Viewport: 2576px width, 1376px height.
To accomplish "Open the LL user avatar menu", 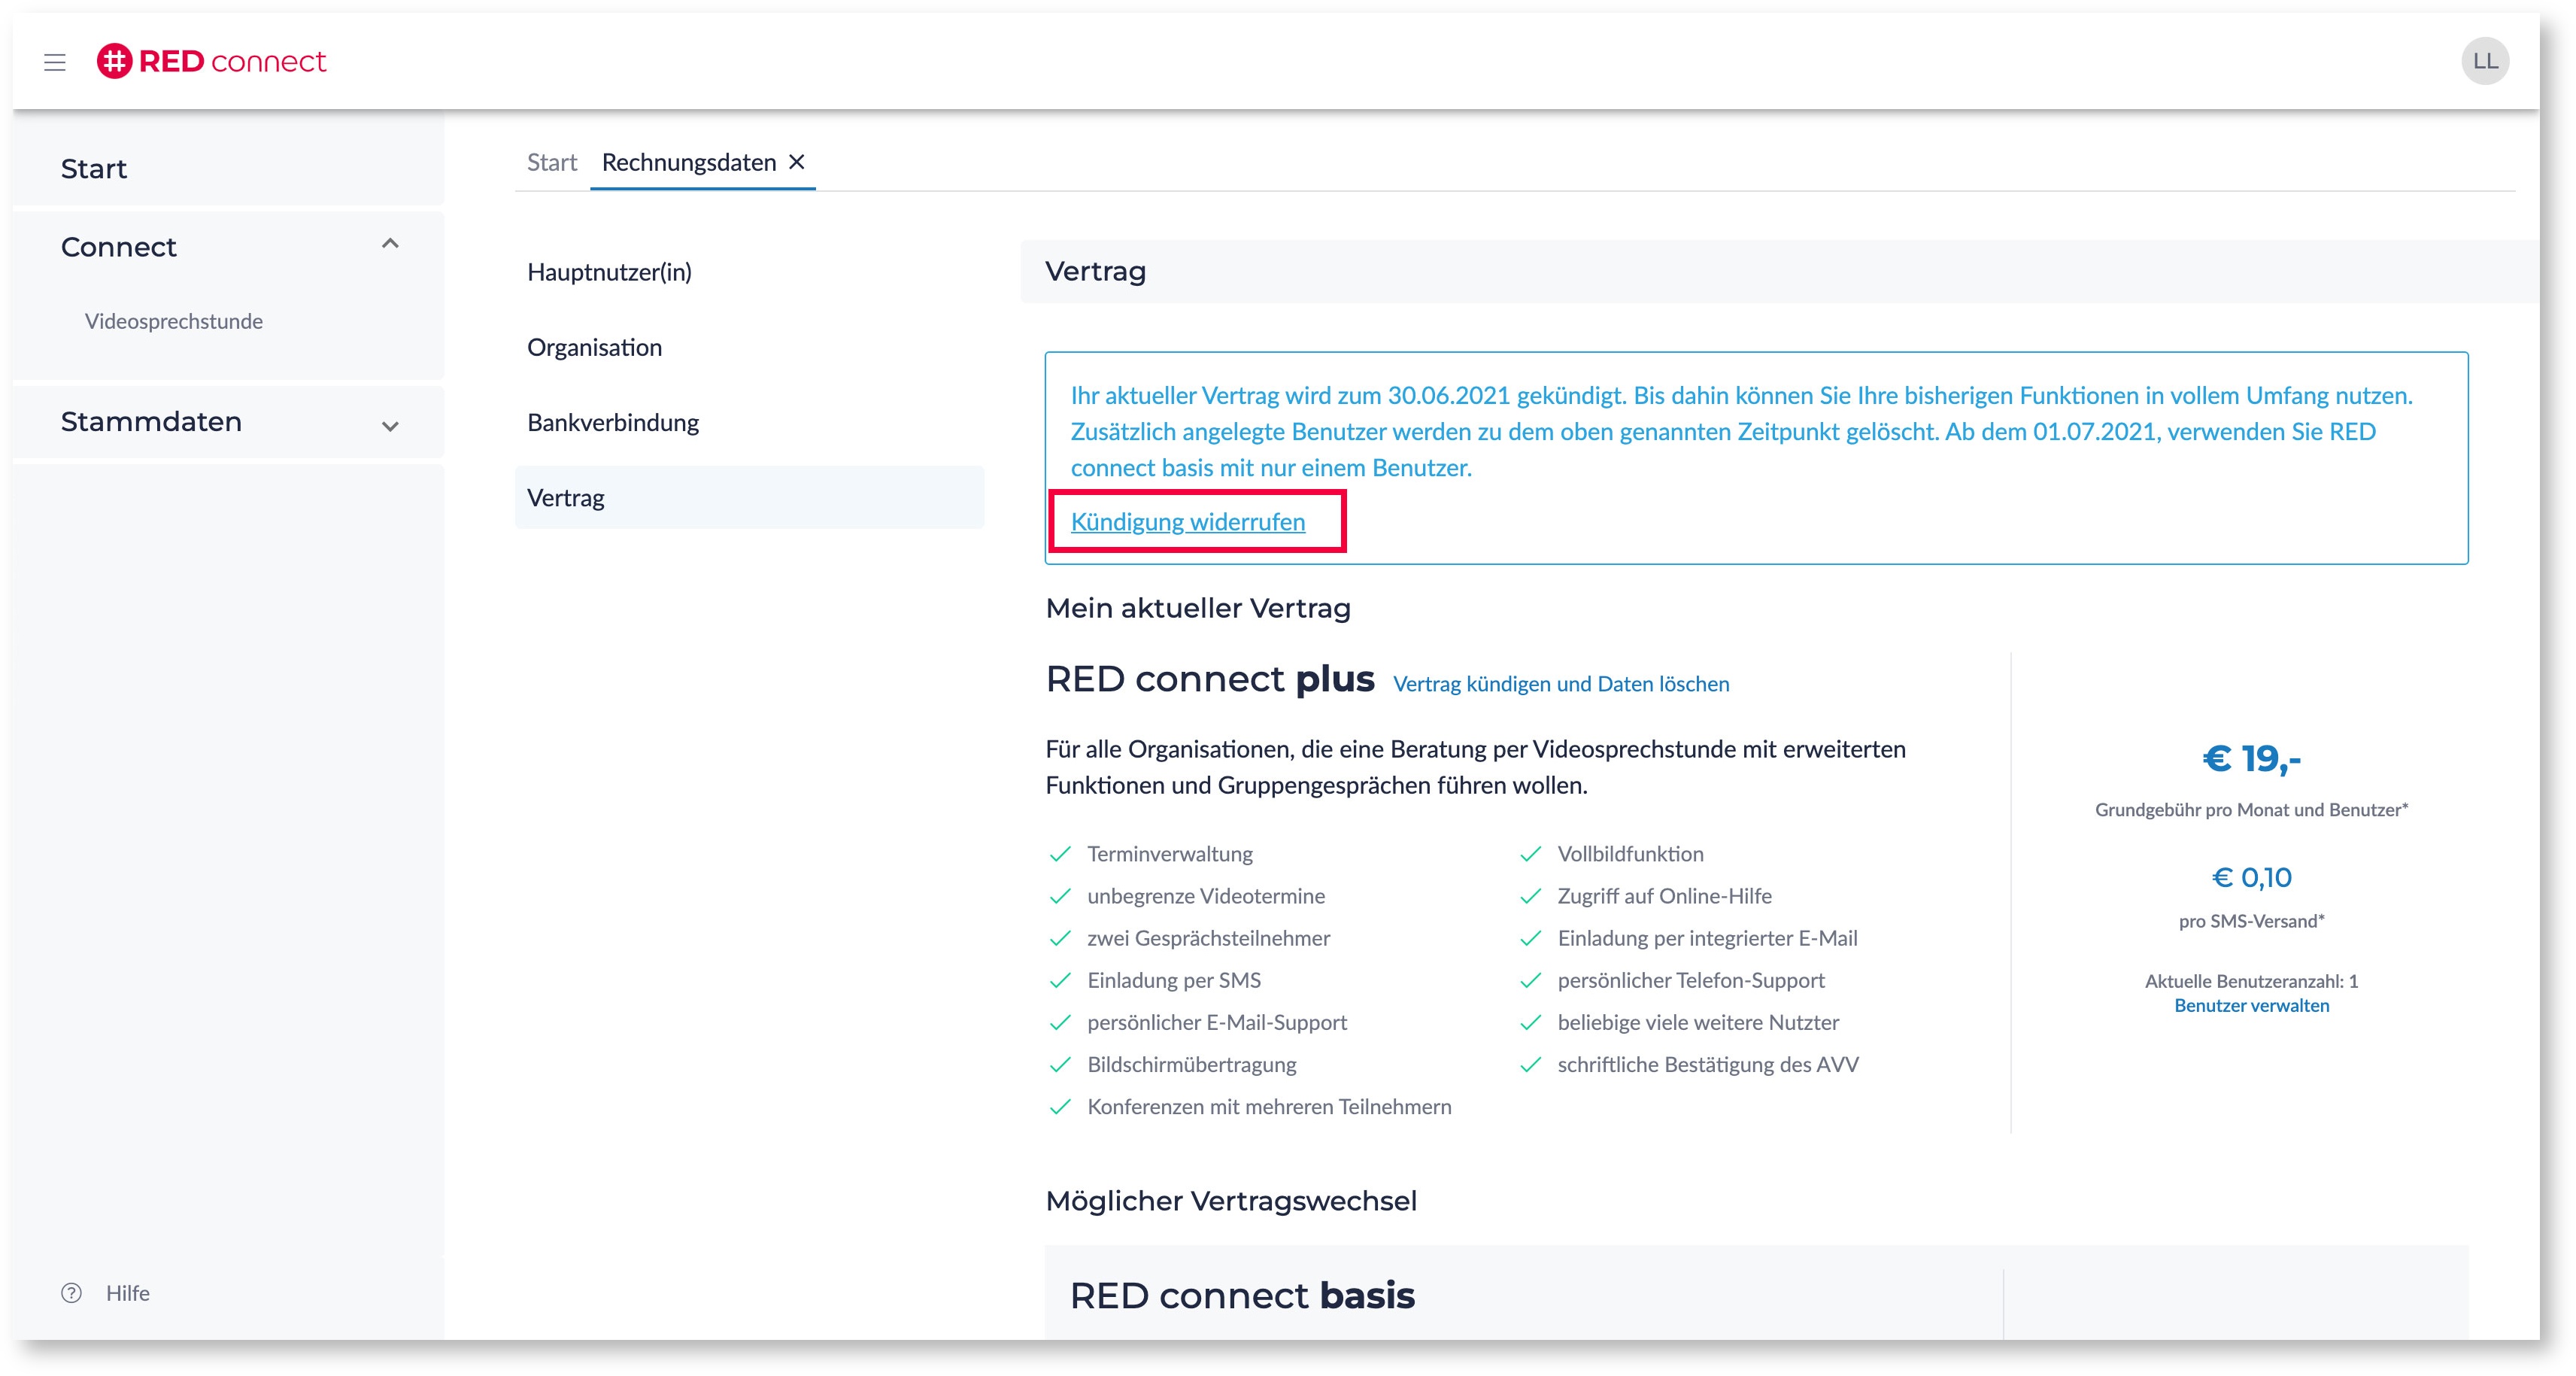I will (2484, 61).
